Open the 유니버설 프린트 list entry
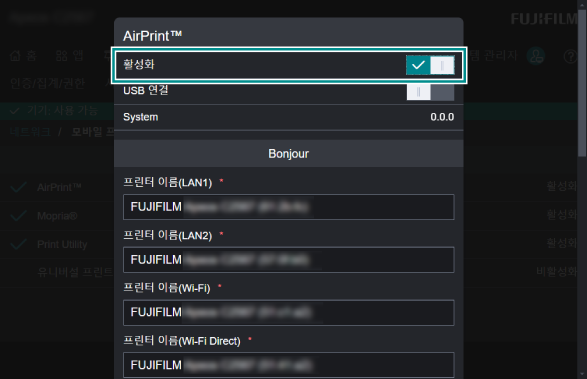The width and height of the screenshot is (587, 379). tap(75, 272)
